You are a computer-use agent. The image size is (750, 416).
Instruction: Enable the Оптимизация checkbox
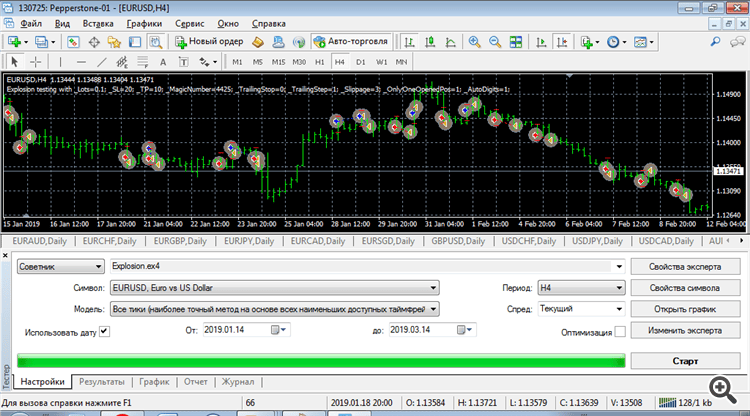619,330
